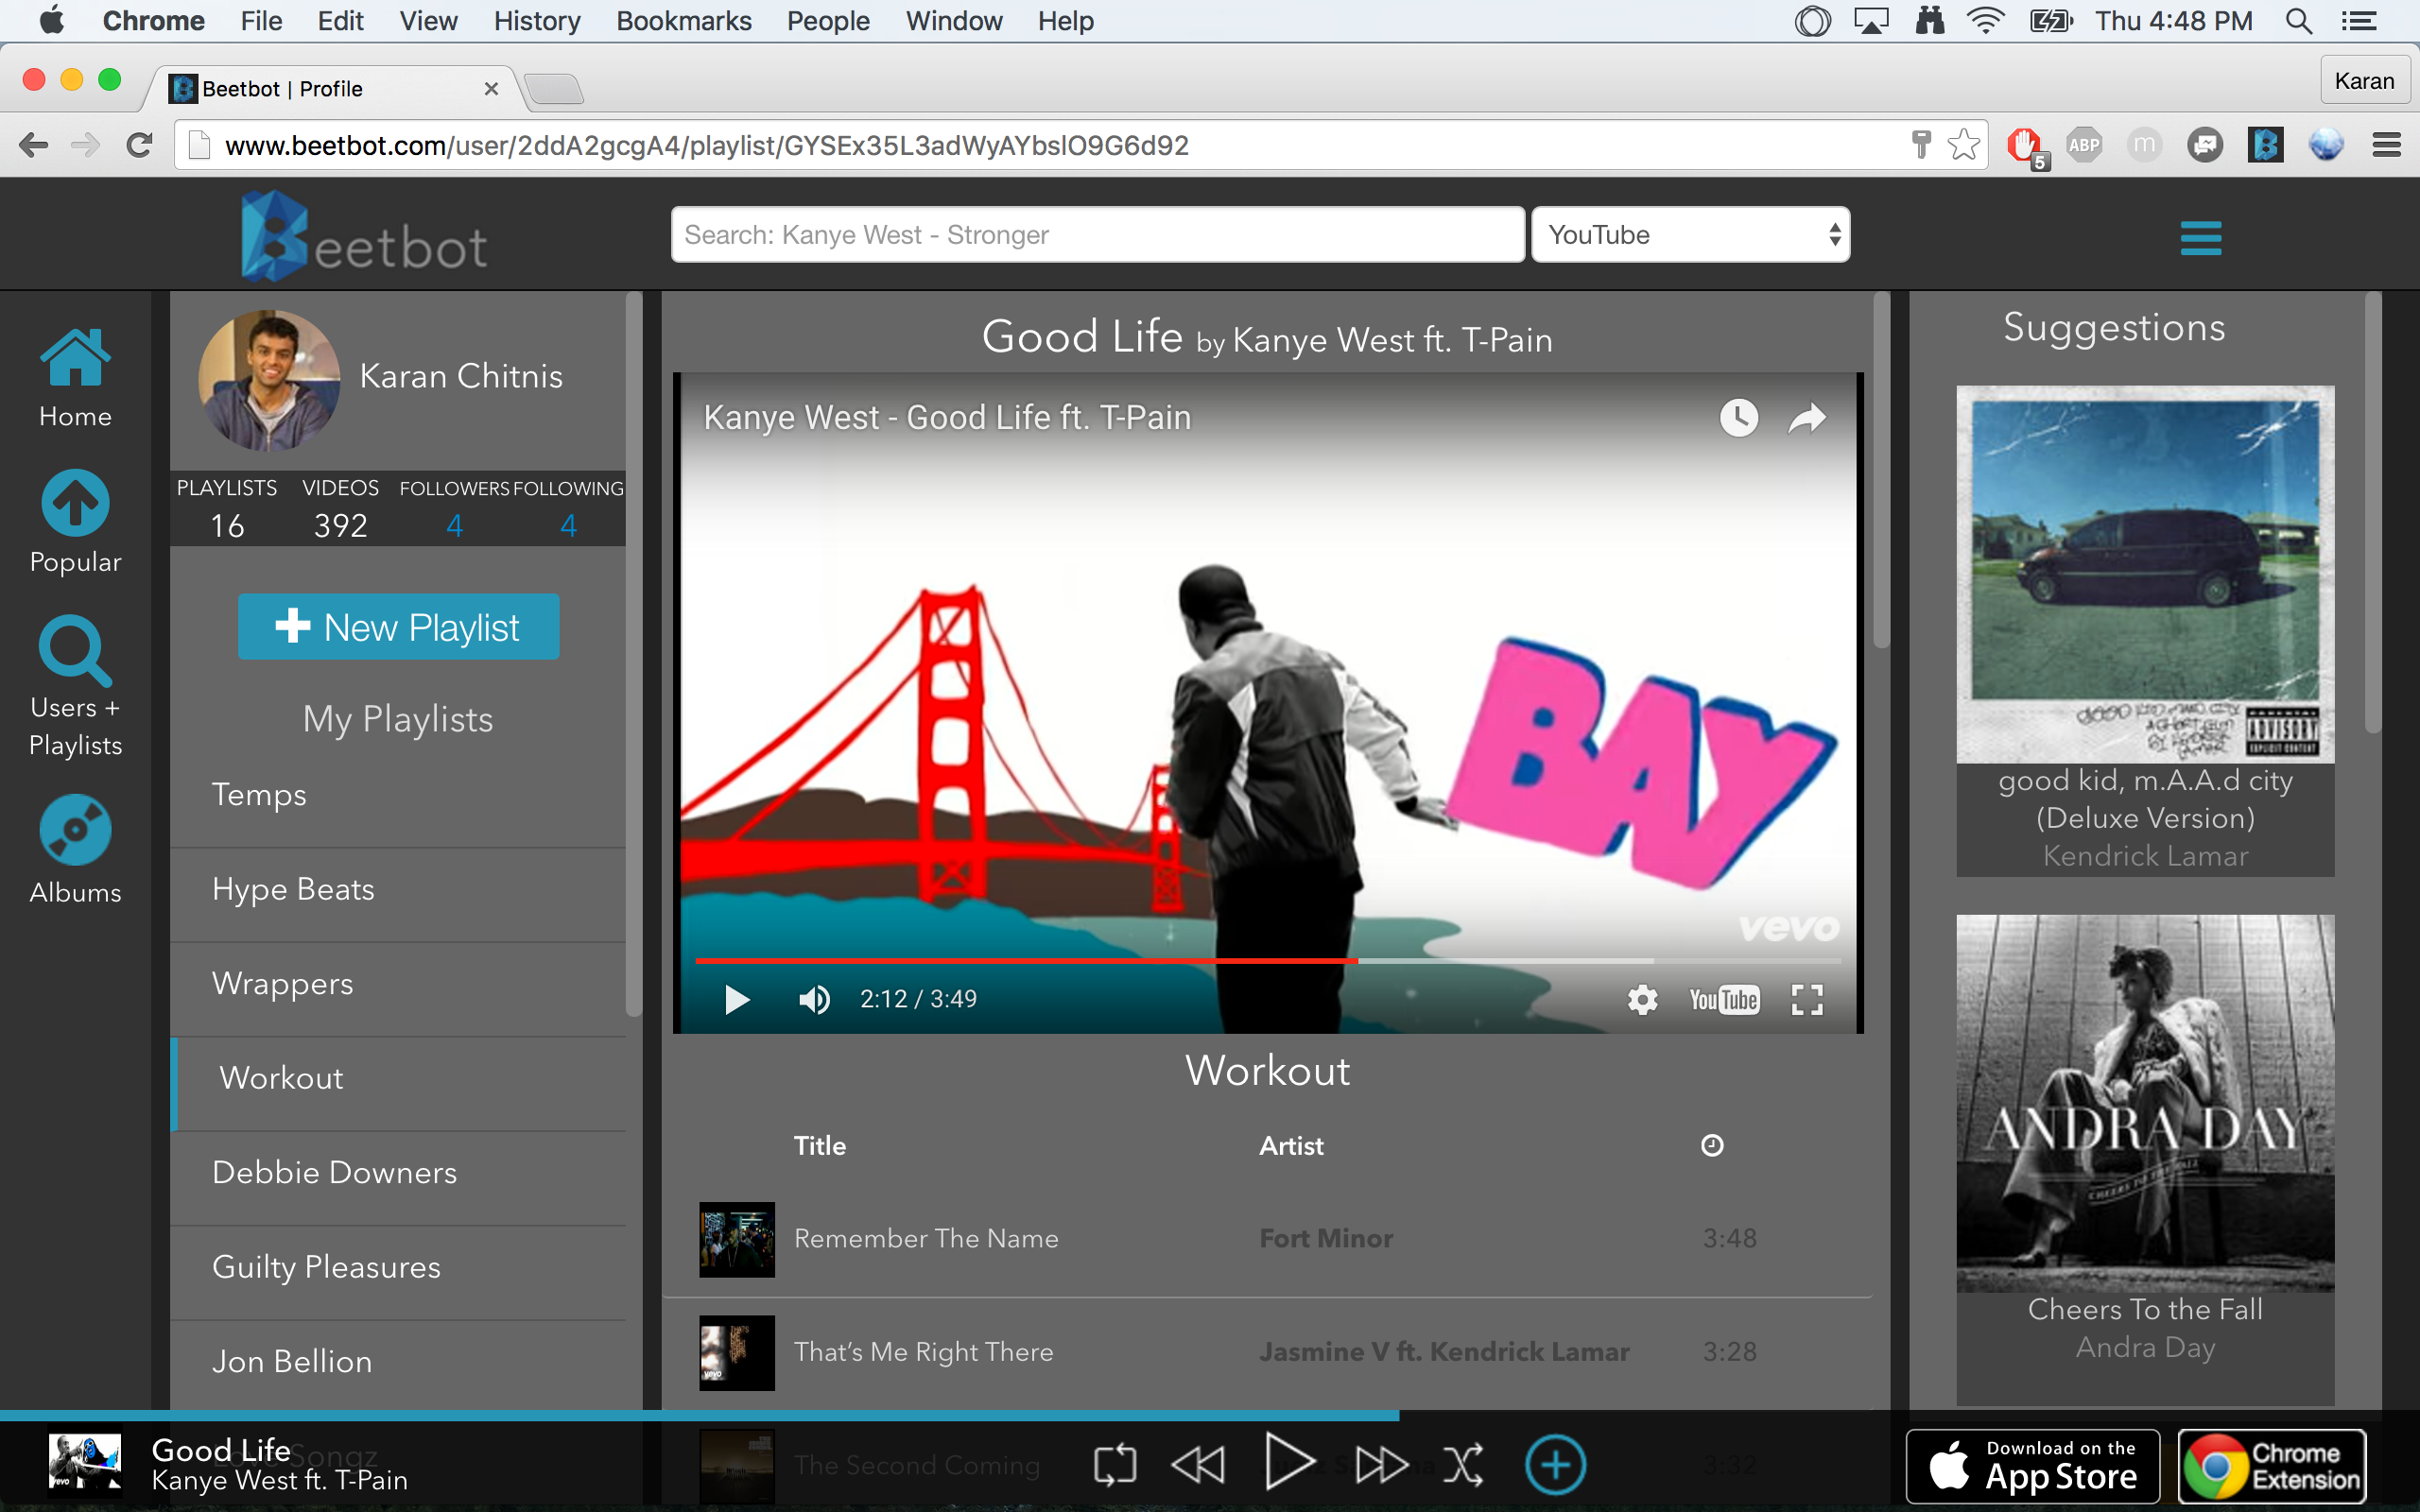Click the New Playlist button
This screenshot has height=1512, width=2420.
pyautogui.click(x=398, y=627)
